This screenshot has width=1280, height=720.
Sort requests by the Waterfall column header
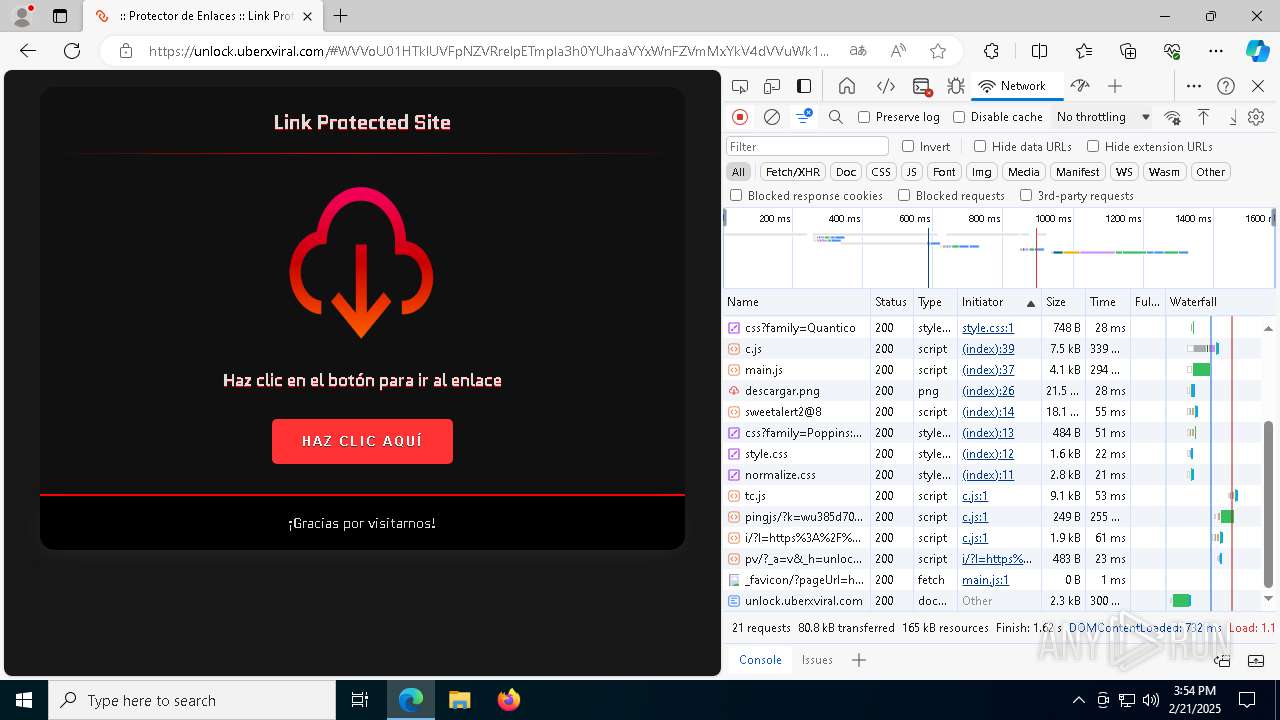coord(1220,302)
